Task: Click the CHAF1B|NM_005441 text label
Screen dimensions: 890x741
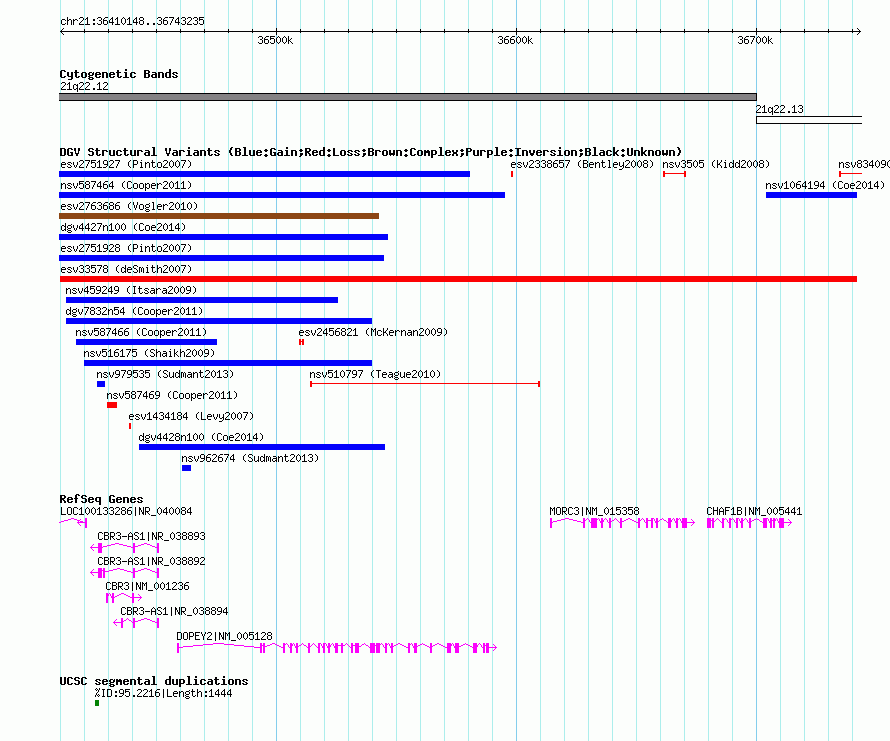Action: [754, 511]
